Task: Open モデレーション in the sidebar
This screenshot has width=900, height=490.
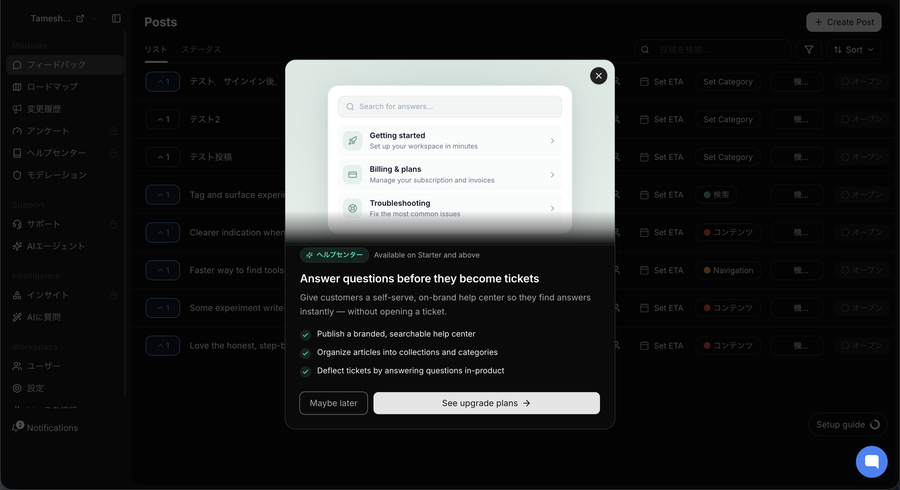Action: coord(65,175)
